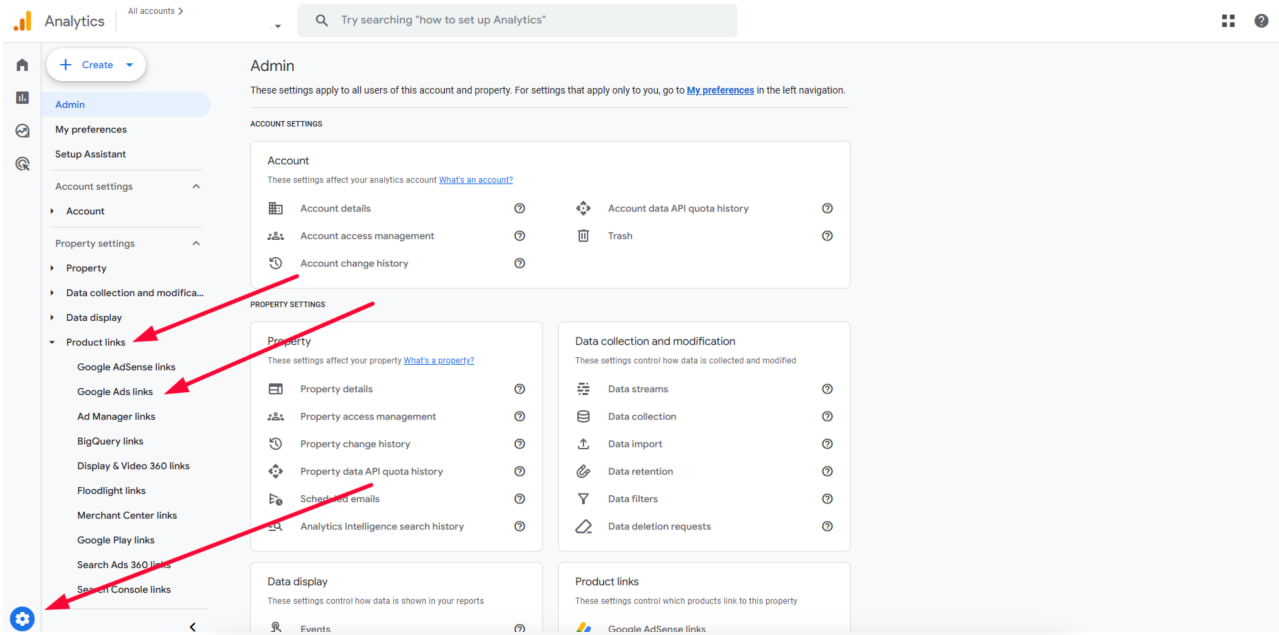The height and width of the screenshot is (635, 1279).
Task: Click the Data import upload icon
Action: [x=584, y=444]
